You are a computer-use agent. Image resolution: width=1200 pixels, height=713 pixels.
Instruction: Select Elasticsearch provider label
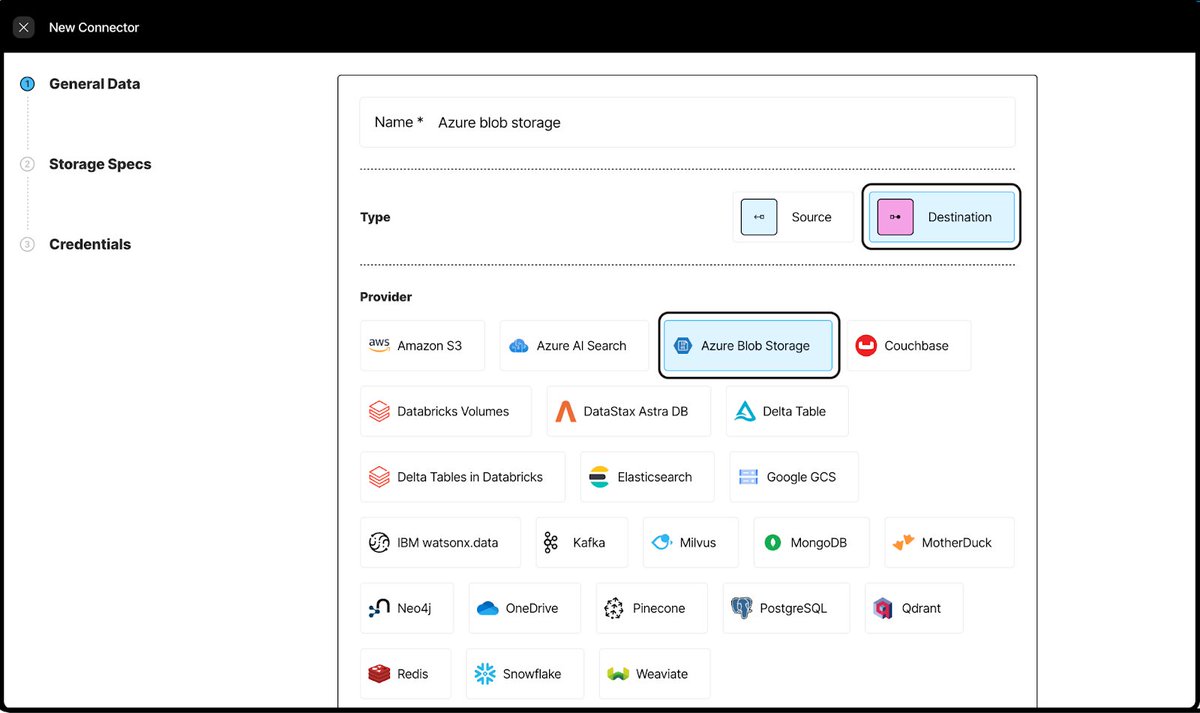655,477
